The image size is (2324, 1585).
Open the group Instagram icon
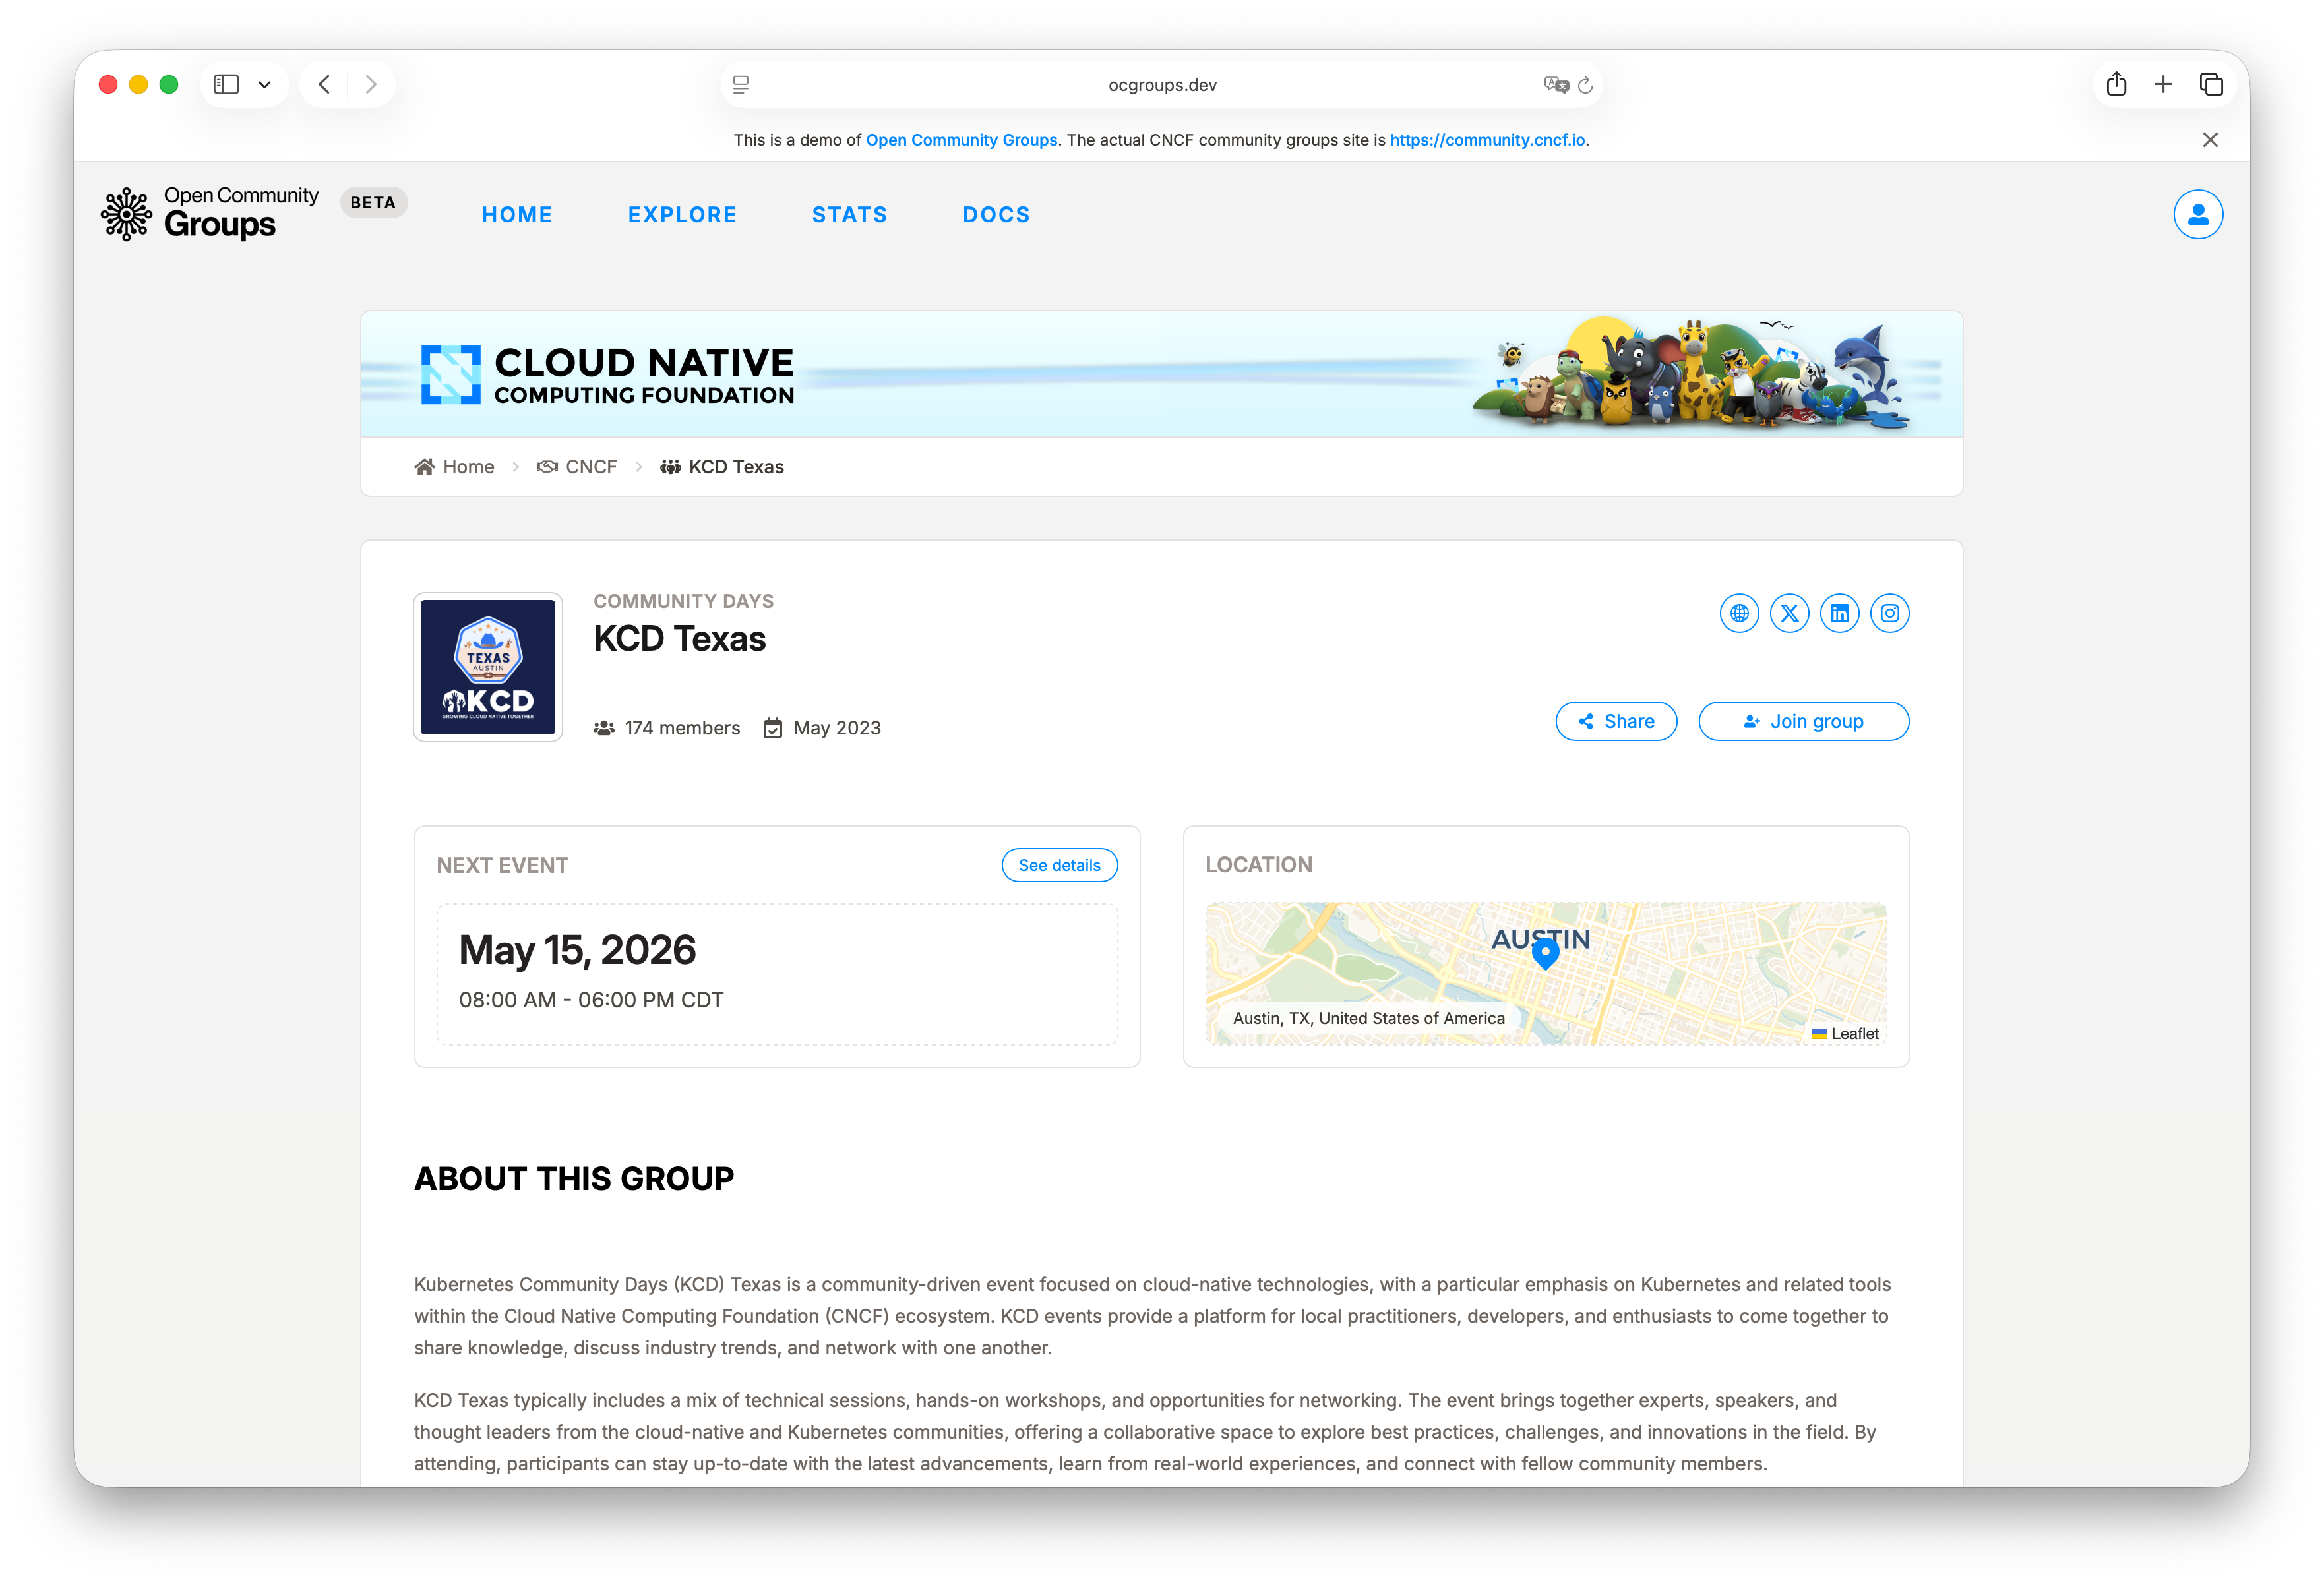(1890, 613)
